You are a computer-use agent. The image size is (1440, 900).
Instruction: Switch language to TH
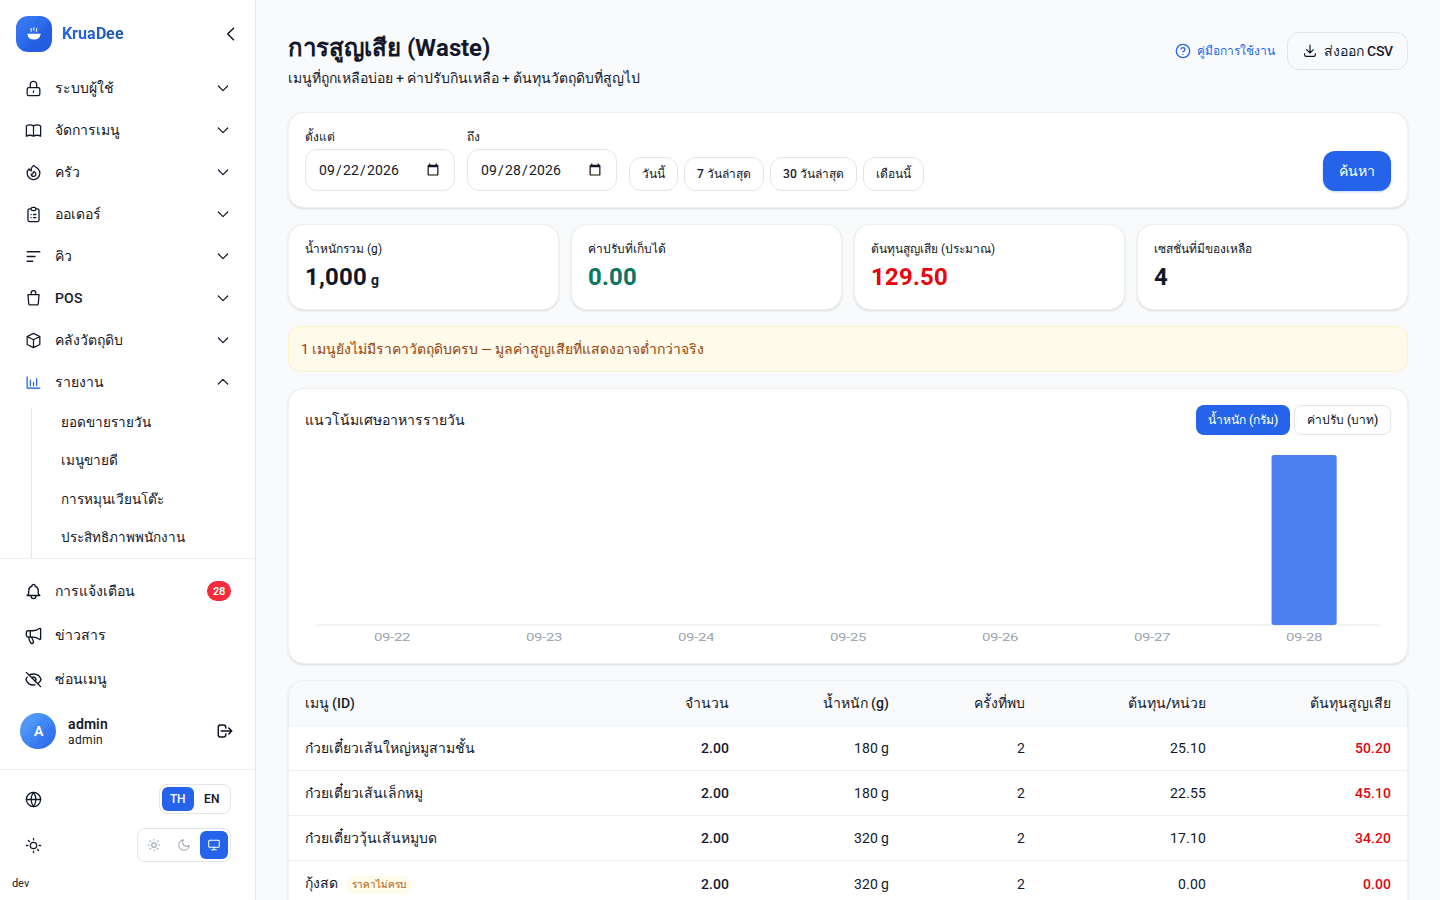178,799
